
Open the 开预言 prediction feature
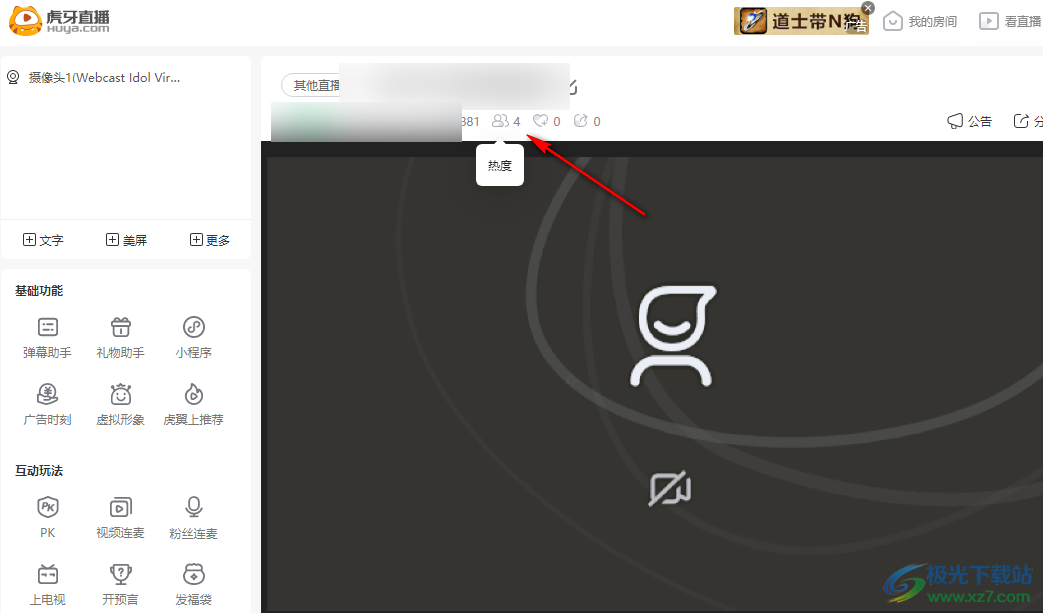point(120,585)
